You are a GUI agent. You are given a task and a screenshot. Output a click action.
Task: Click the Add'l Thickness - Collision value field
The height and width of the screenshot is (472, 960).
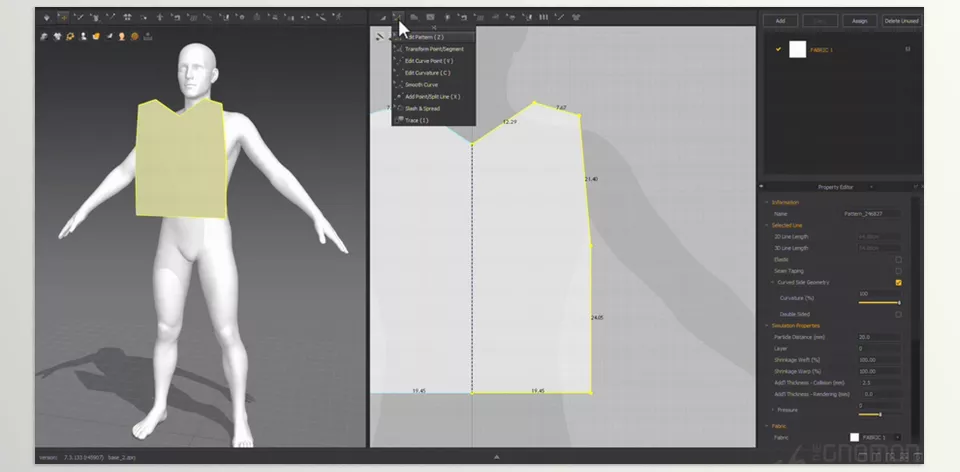click(x=880, y=383)
